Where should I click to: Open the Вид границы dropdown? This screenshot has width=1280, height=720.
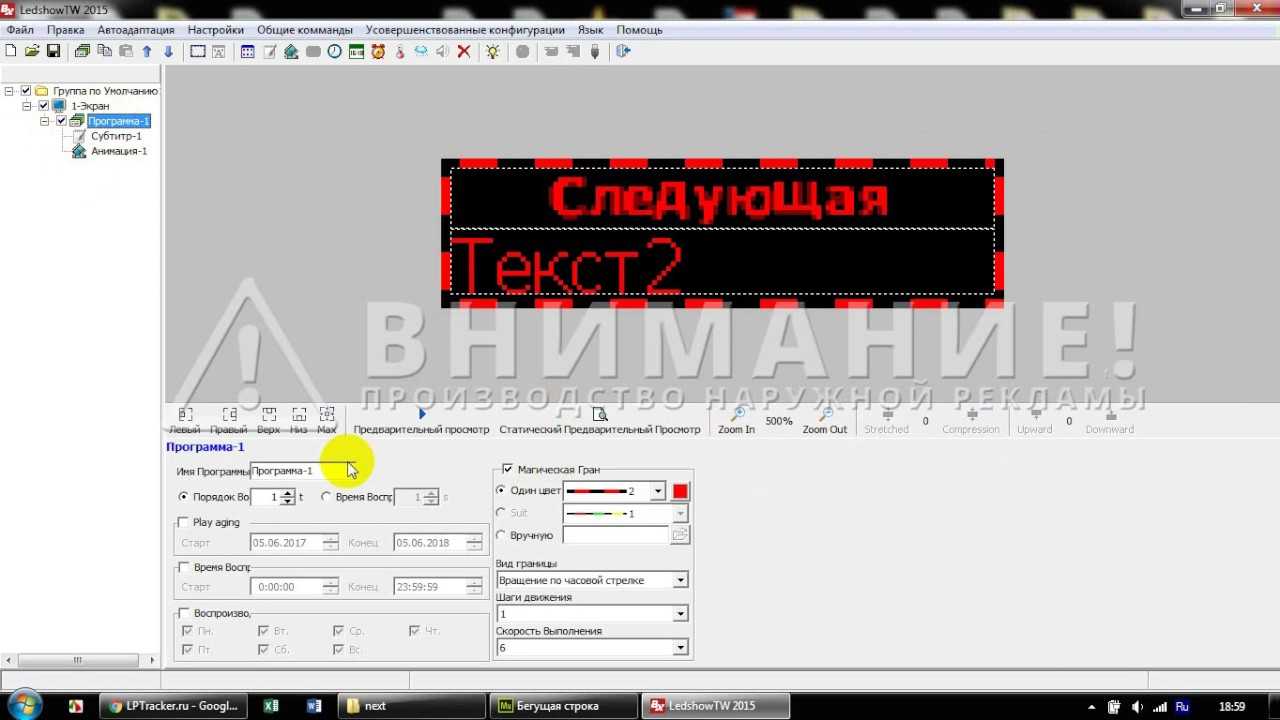click(681, 580)
